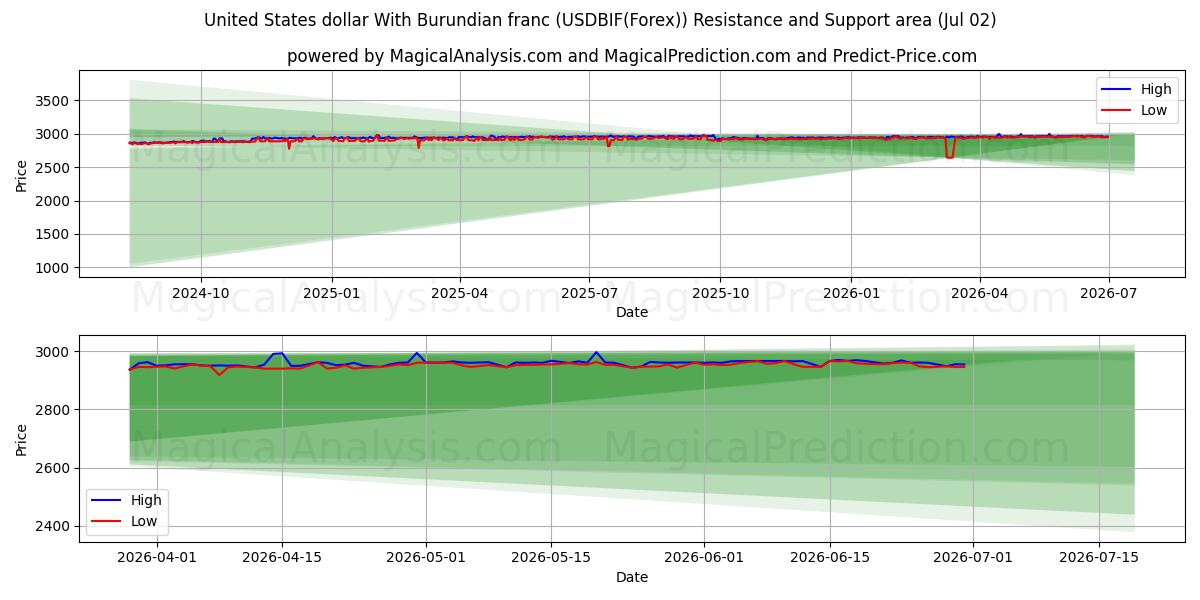Click the 2026-05-01 date tick label
The width and height of the screenshot is (1200, 600).
[x=426, y=557]
